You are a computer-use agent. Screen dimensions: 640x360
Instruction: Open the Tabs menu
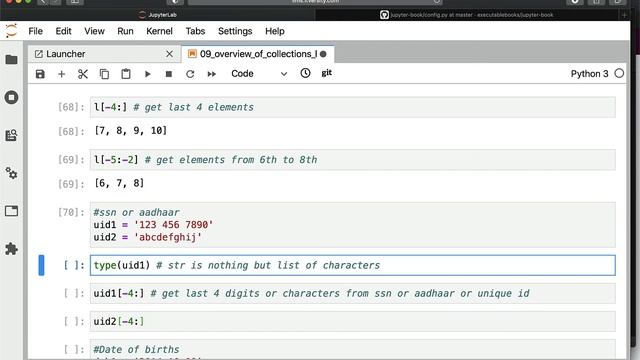pos(195,31)
